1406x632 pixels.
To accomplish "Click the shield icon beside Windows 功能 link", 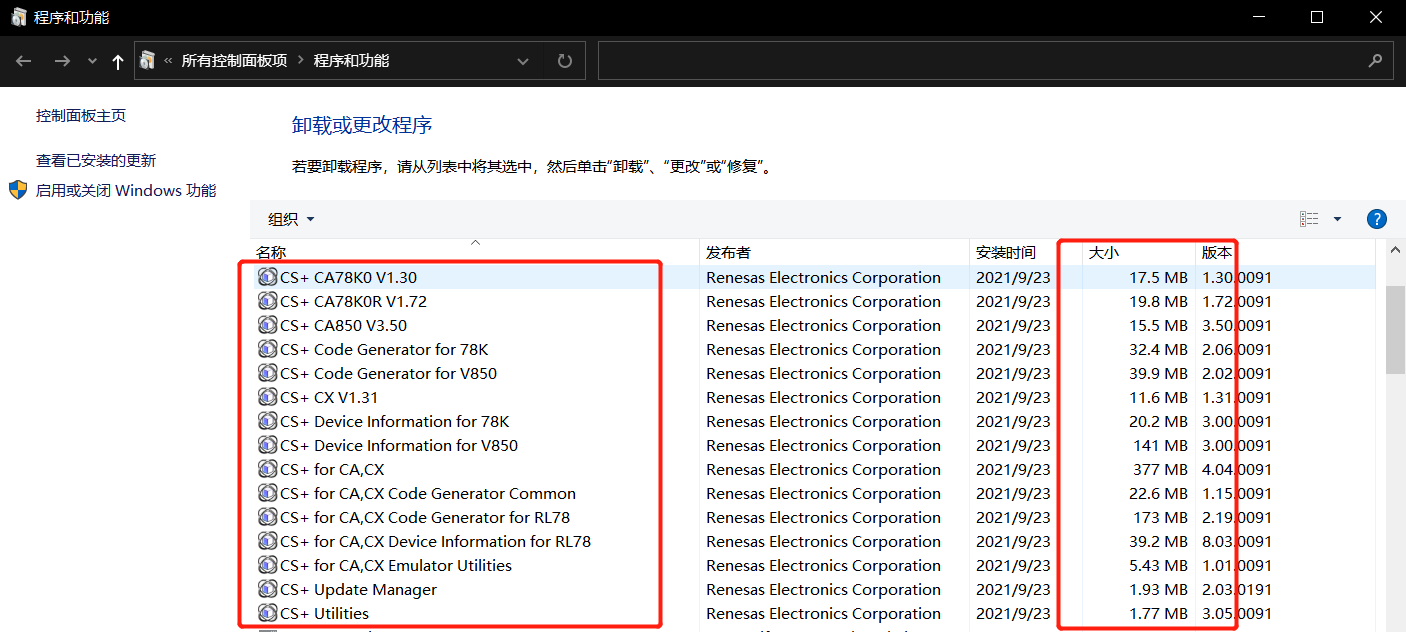I will [16, 190].
